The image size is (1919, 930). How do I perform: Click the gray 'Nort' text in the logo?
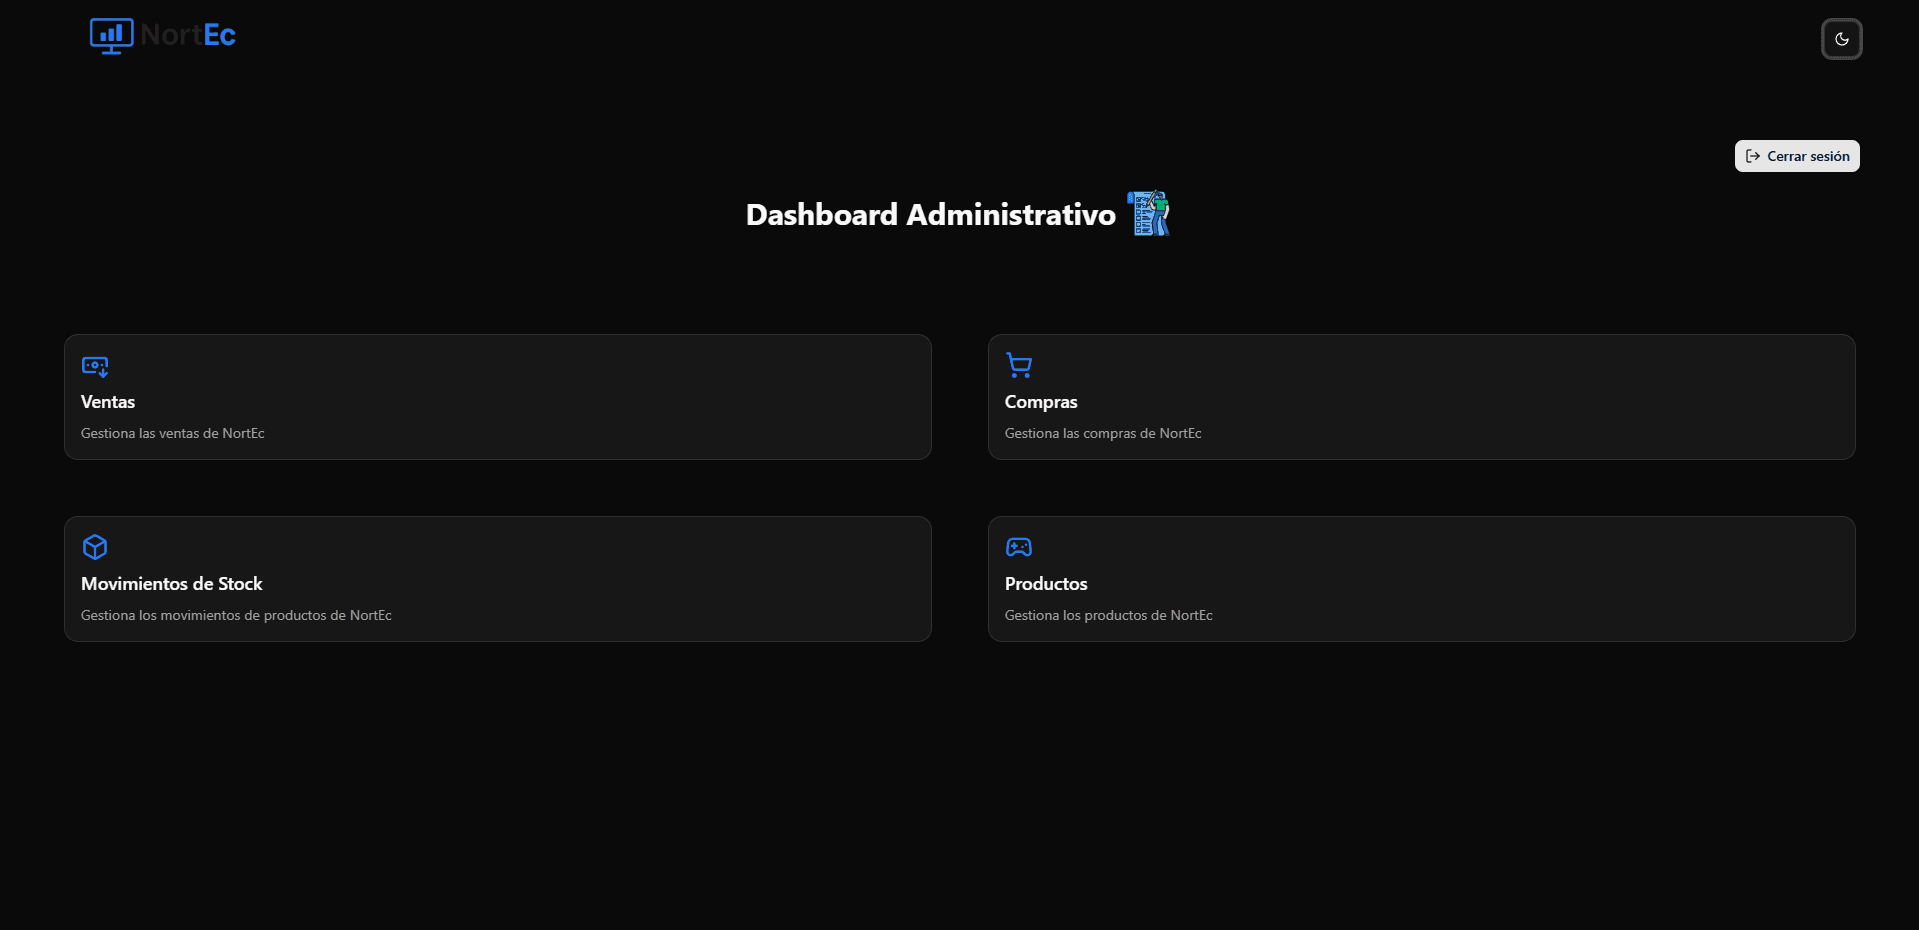(x=171, y=36)
